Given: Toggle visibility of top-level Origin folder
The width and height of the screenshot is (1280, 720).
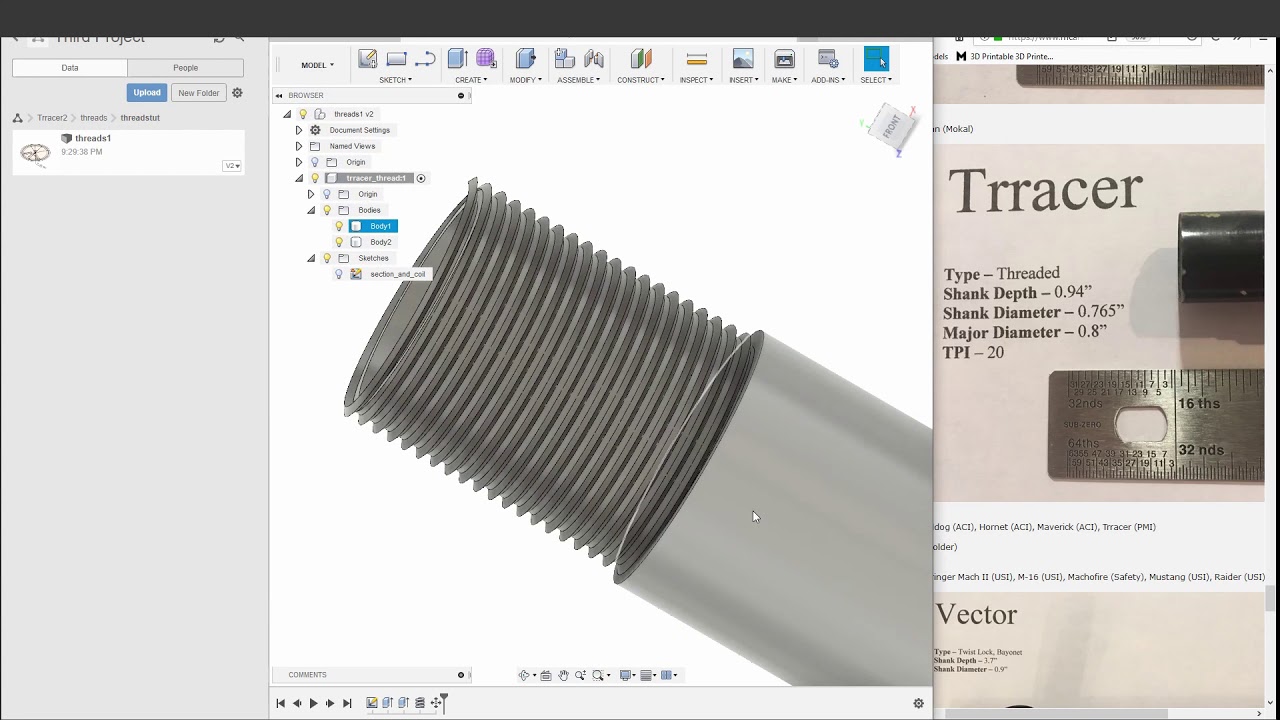Looking at the screenshot, I should point(315,162).
